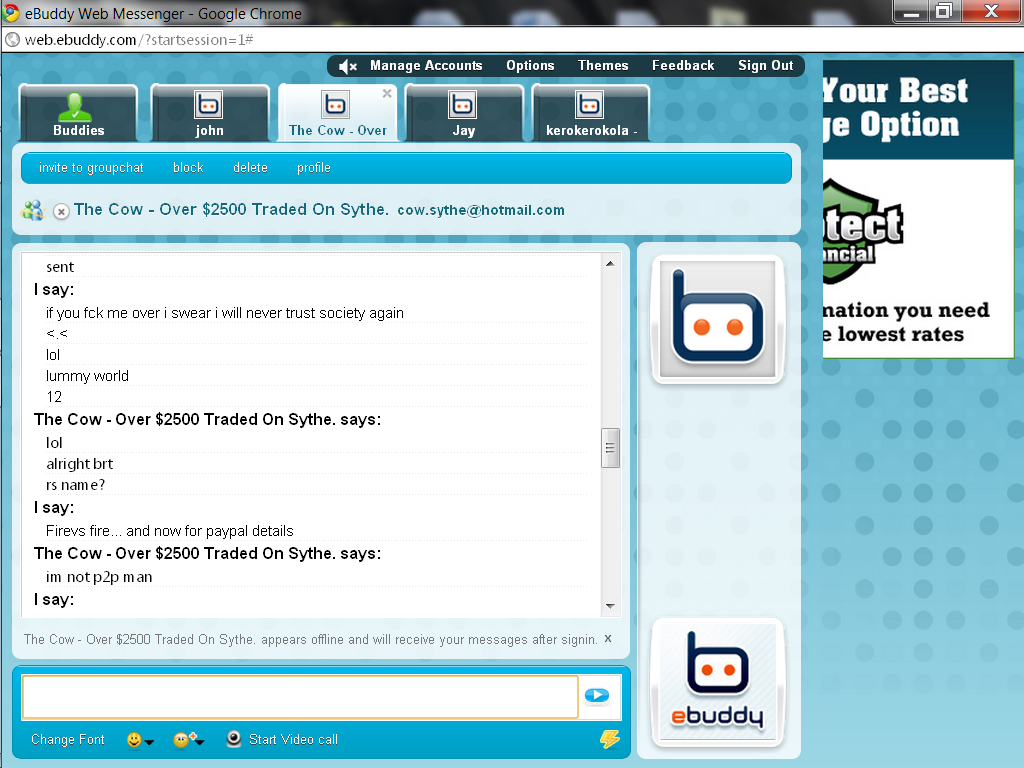The image size is (1024, 768).
Task: Click the Chrome address bar URL
Action: (x=138, y=40)
